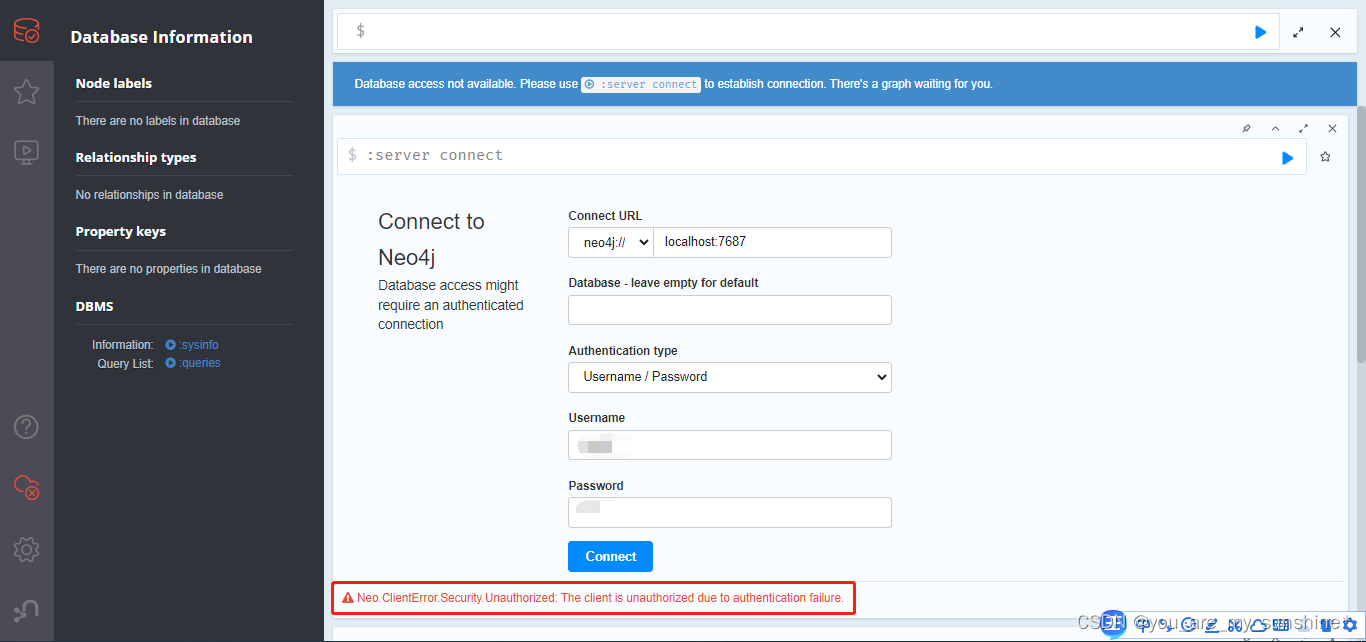The height and width of the screenshot is (642, 1366).
Task: Close the :server connect frame
Action: (x=1332, y=128)
